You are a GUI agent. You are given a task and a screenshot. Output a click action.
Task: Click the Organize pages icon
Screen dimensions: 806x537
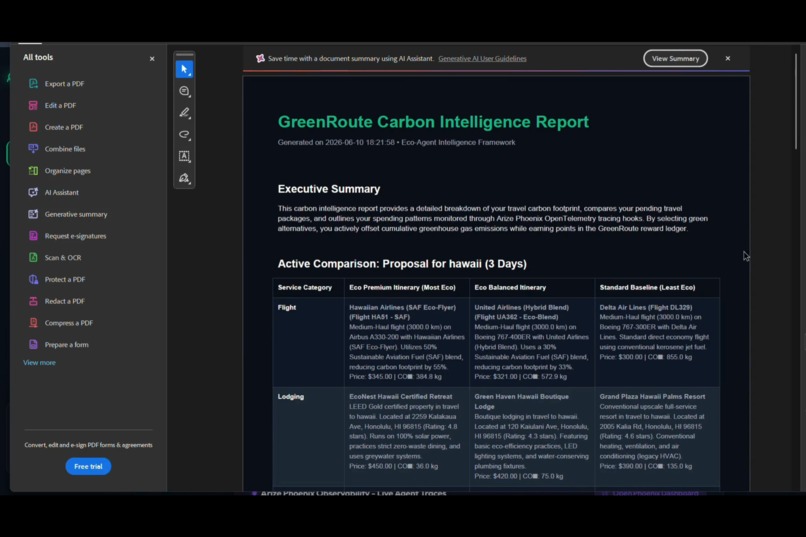[33, 171]
